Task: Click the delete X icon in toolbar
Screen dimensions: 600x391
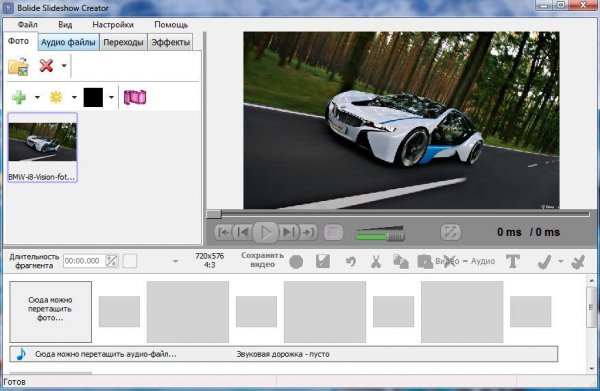Action: (x=451, y=261)
